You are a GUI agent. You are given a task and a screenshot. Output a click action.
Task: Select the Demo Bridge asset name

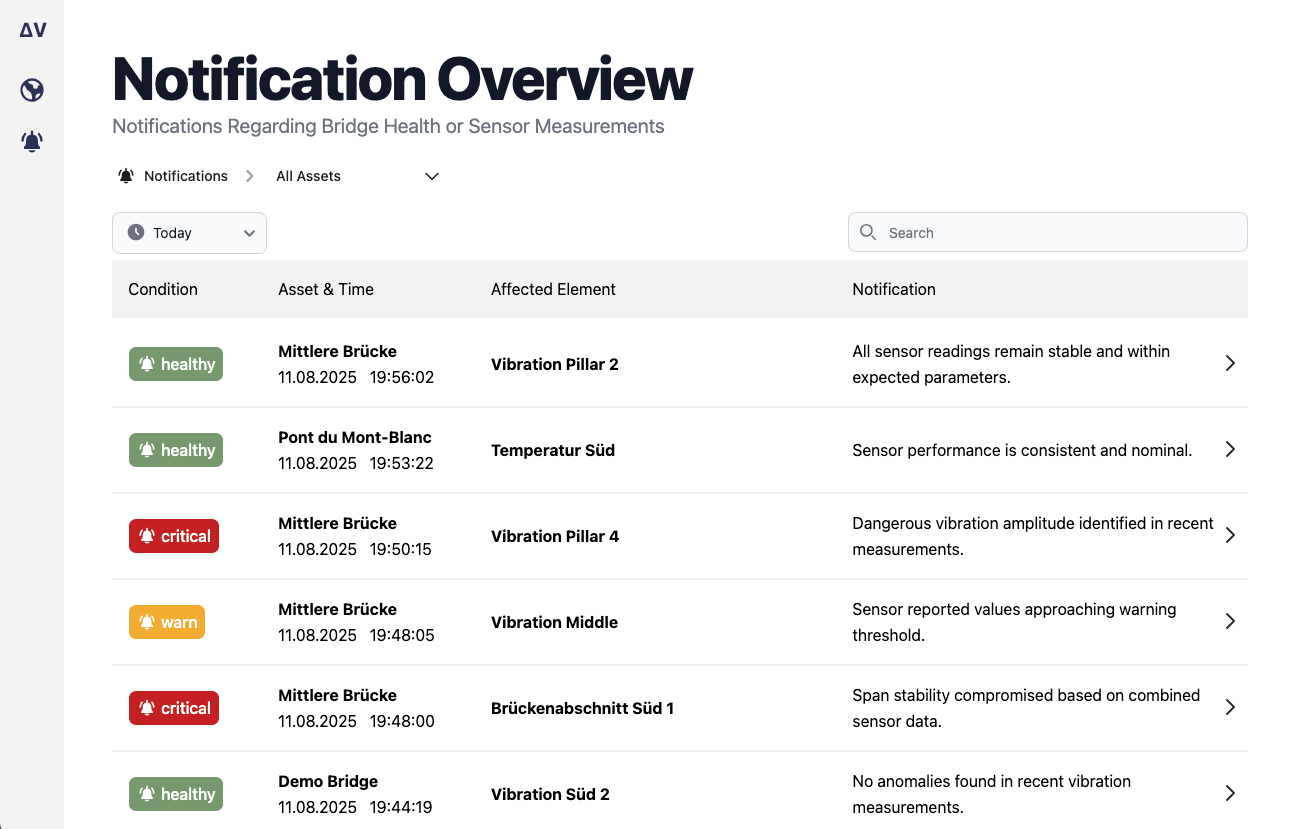tap(328, 781)
